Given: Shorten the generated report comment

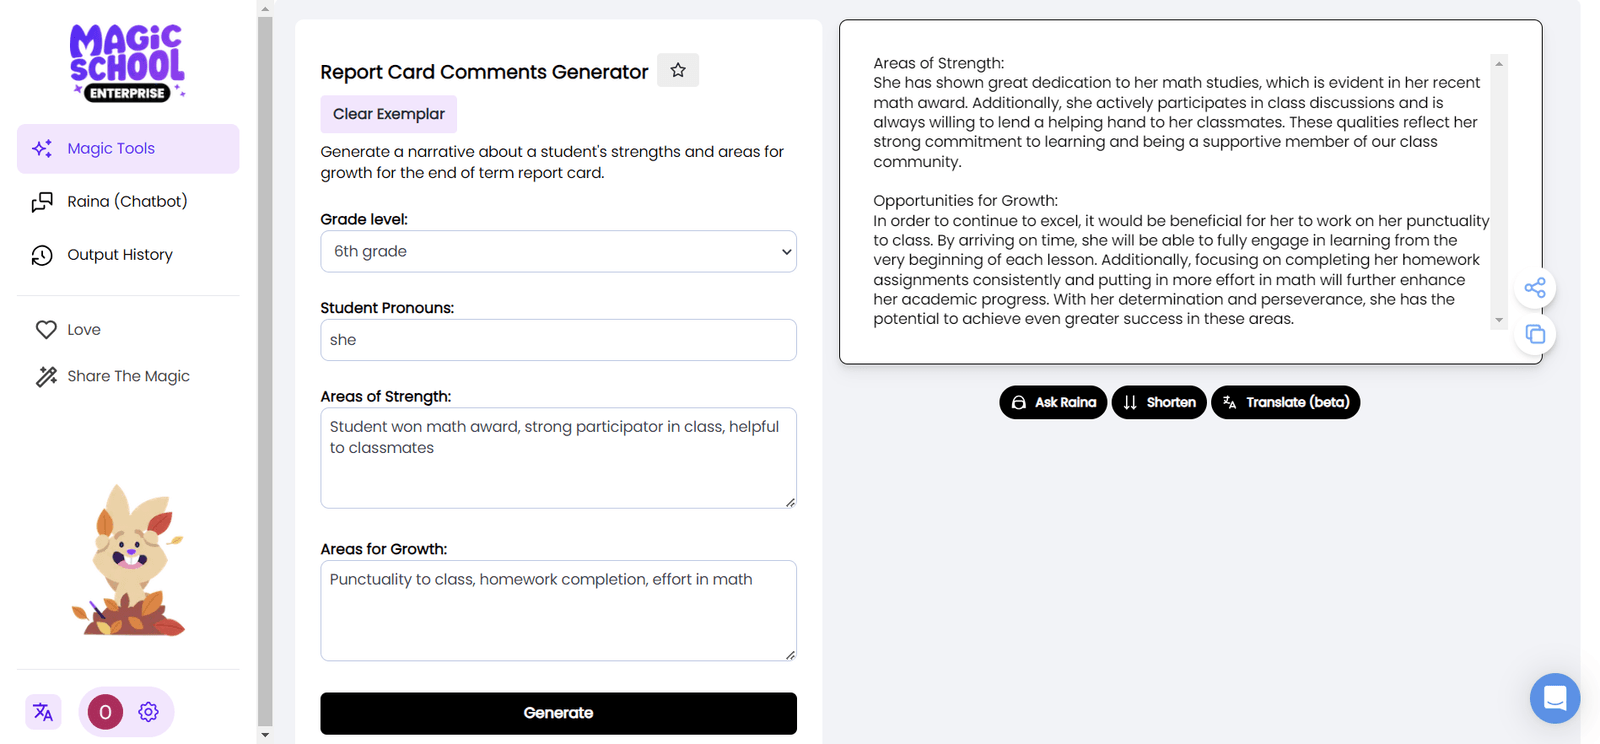Looking at the screenshot, I should tap(1158, 402).
